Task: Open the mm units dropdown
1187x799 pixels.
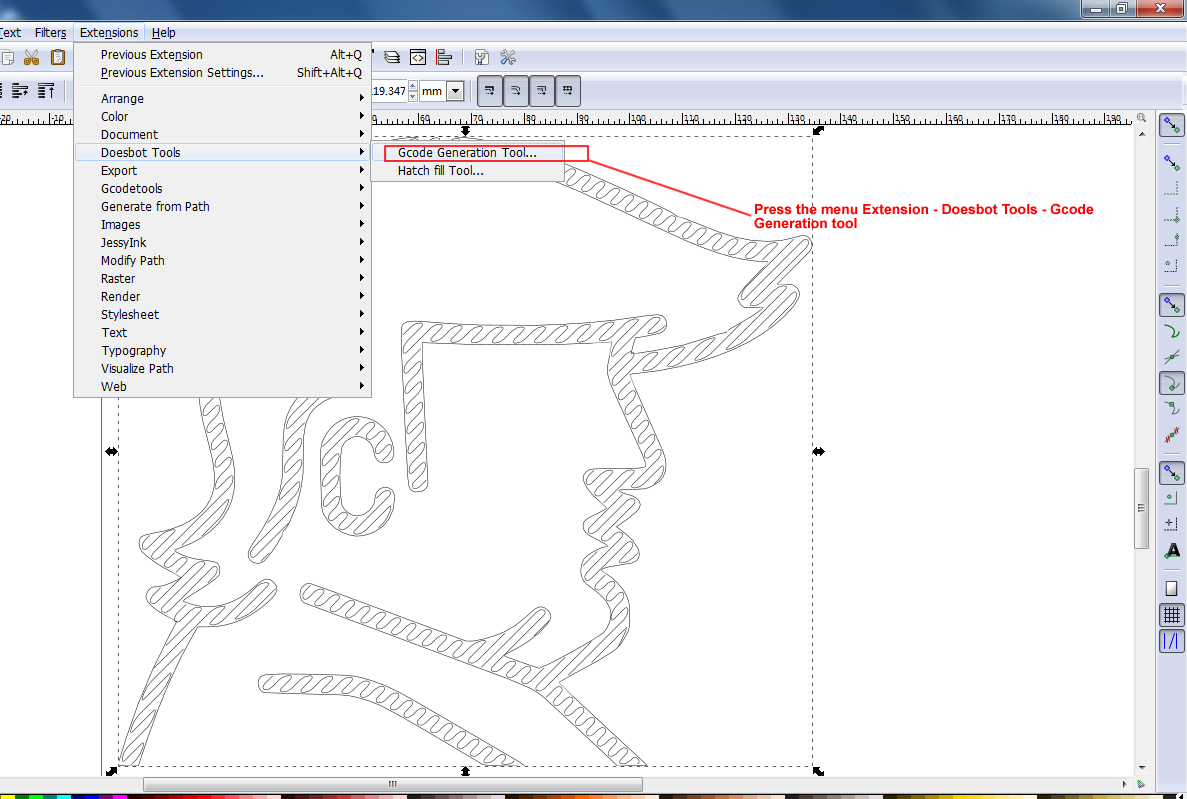Action: tap(455, 91)
